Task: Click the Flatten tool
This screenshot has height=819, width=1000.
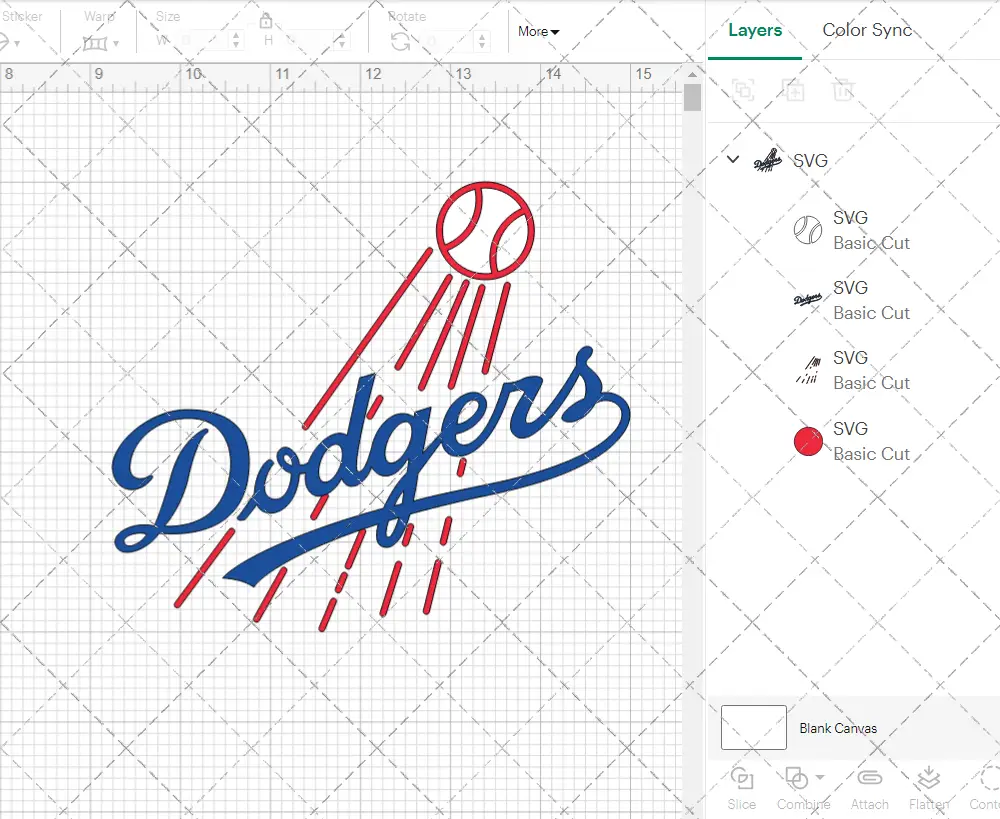Action: pyautogui.click(x=929, y=788)
